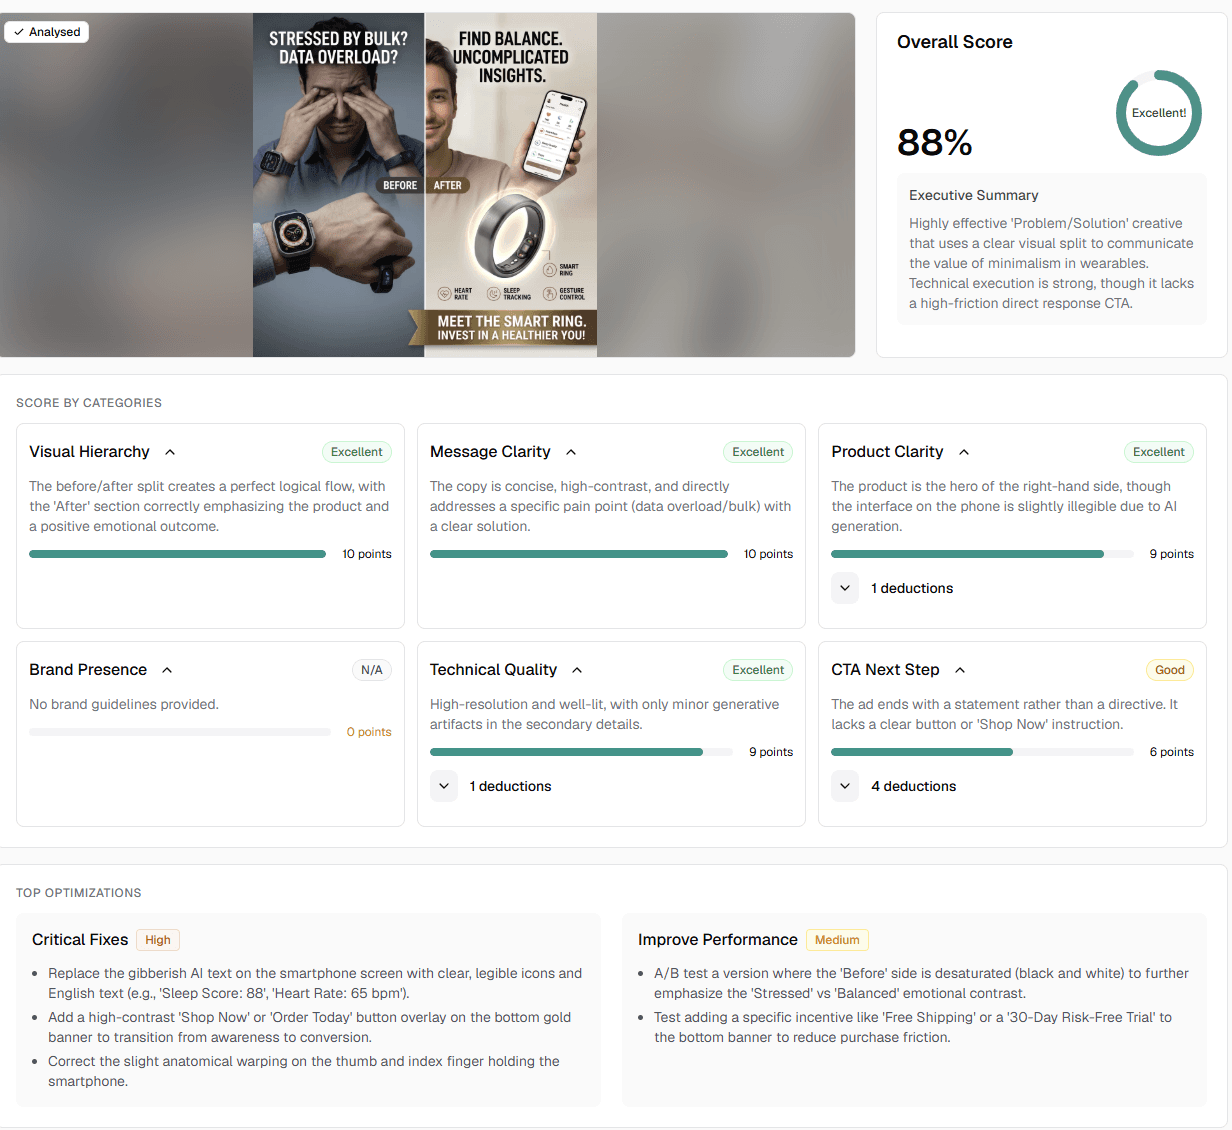Click the 'A/B test a version' suggestion

pos(921,983)
